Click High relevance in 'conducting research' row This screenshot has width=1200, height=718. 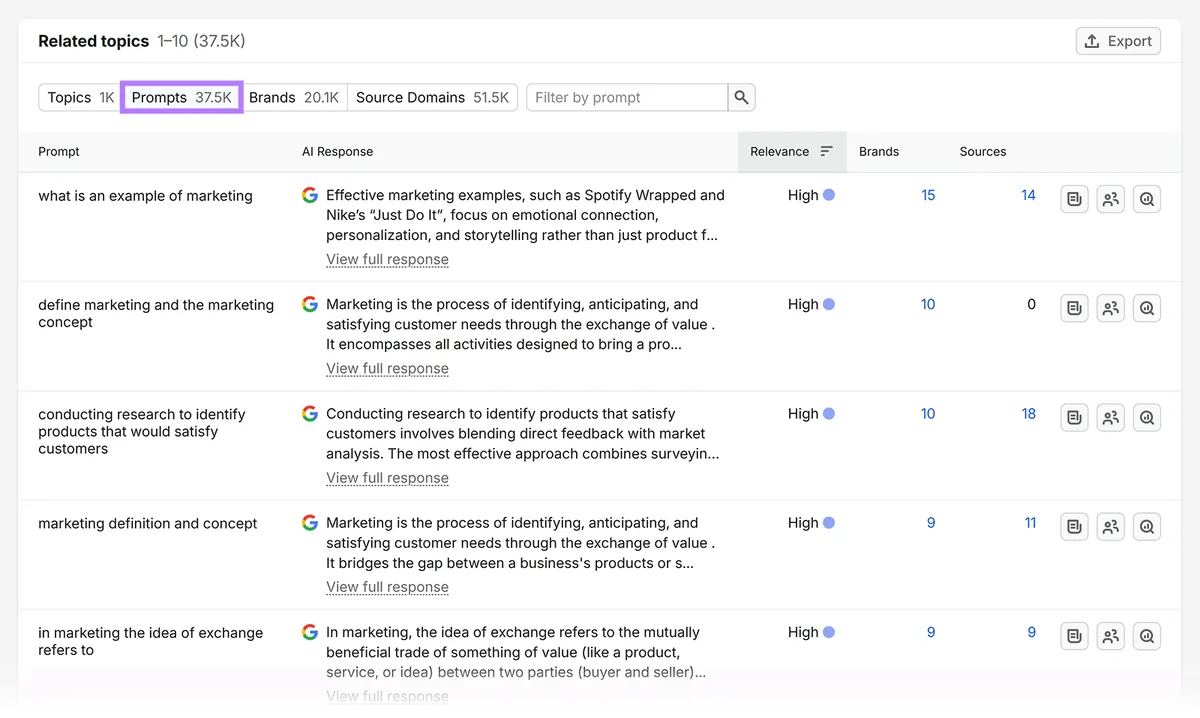[811, 413]
